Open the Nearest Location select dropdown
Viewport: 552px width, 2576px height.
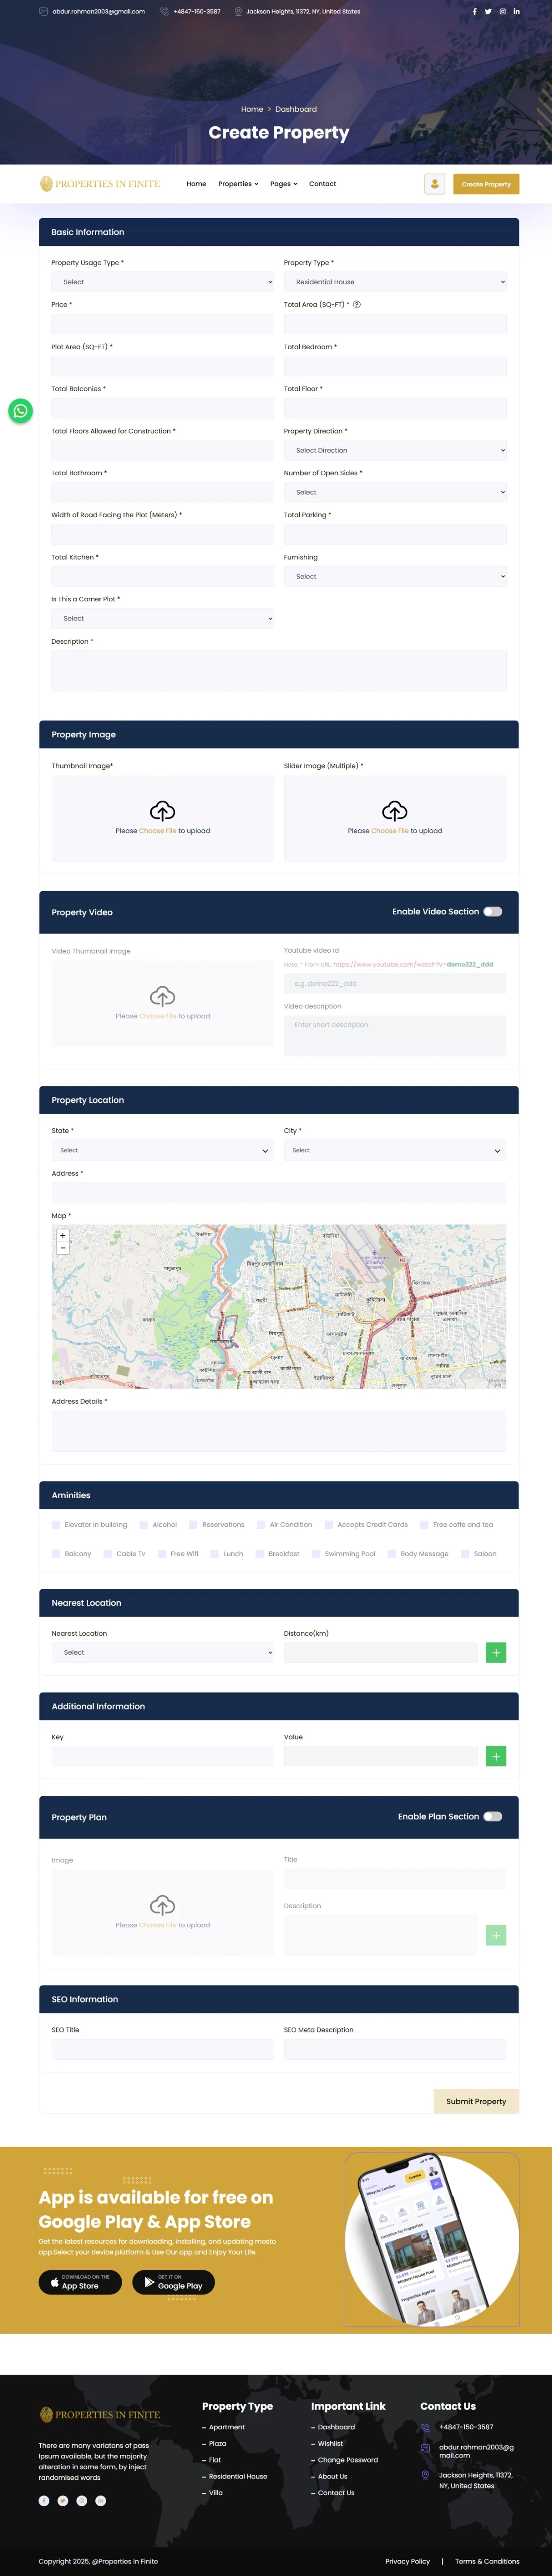163,1653
